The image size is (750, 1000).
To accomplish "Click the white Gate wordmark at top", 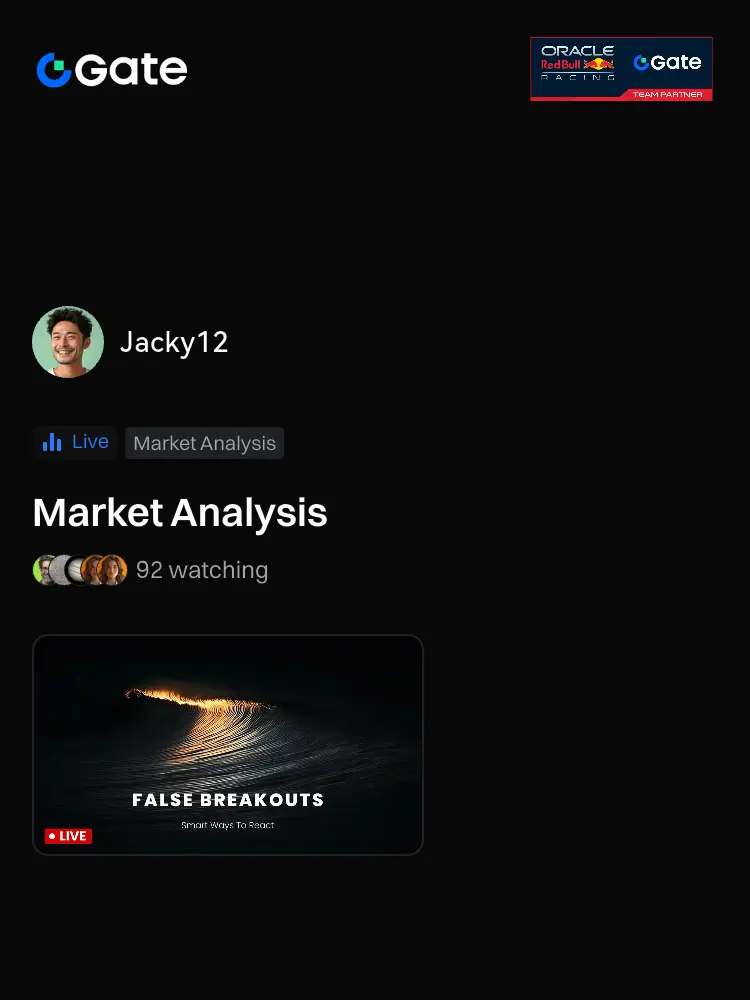I will coord(131,70).
